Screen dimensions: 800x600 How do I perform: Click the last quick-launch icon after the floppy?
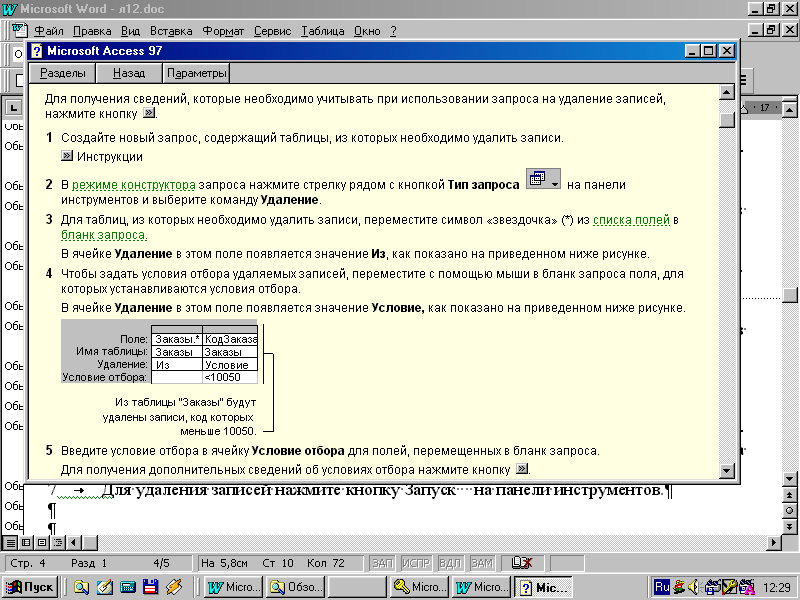[173, 587]
